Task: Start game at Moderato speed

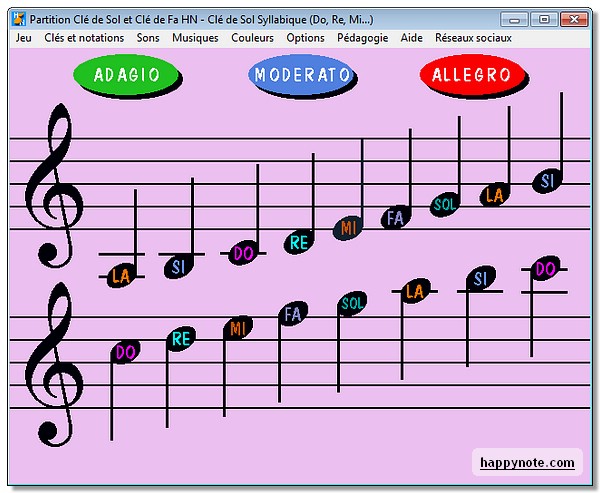Action: [302, 75]
